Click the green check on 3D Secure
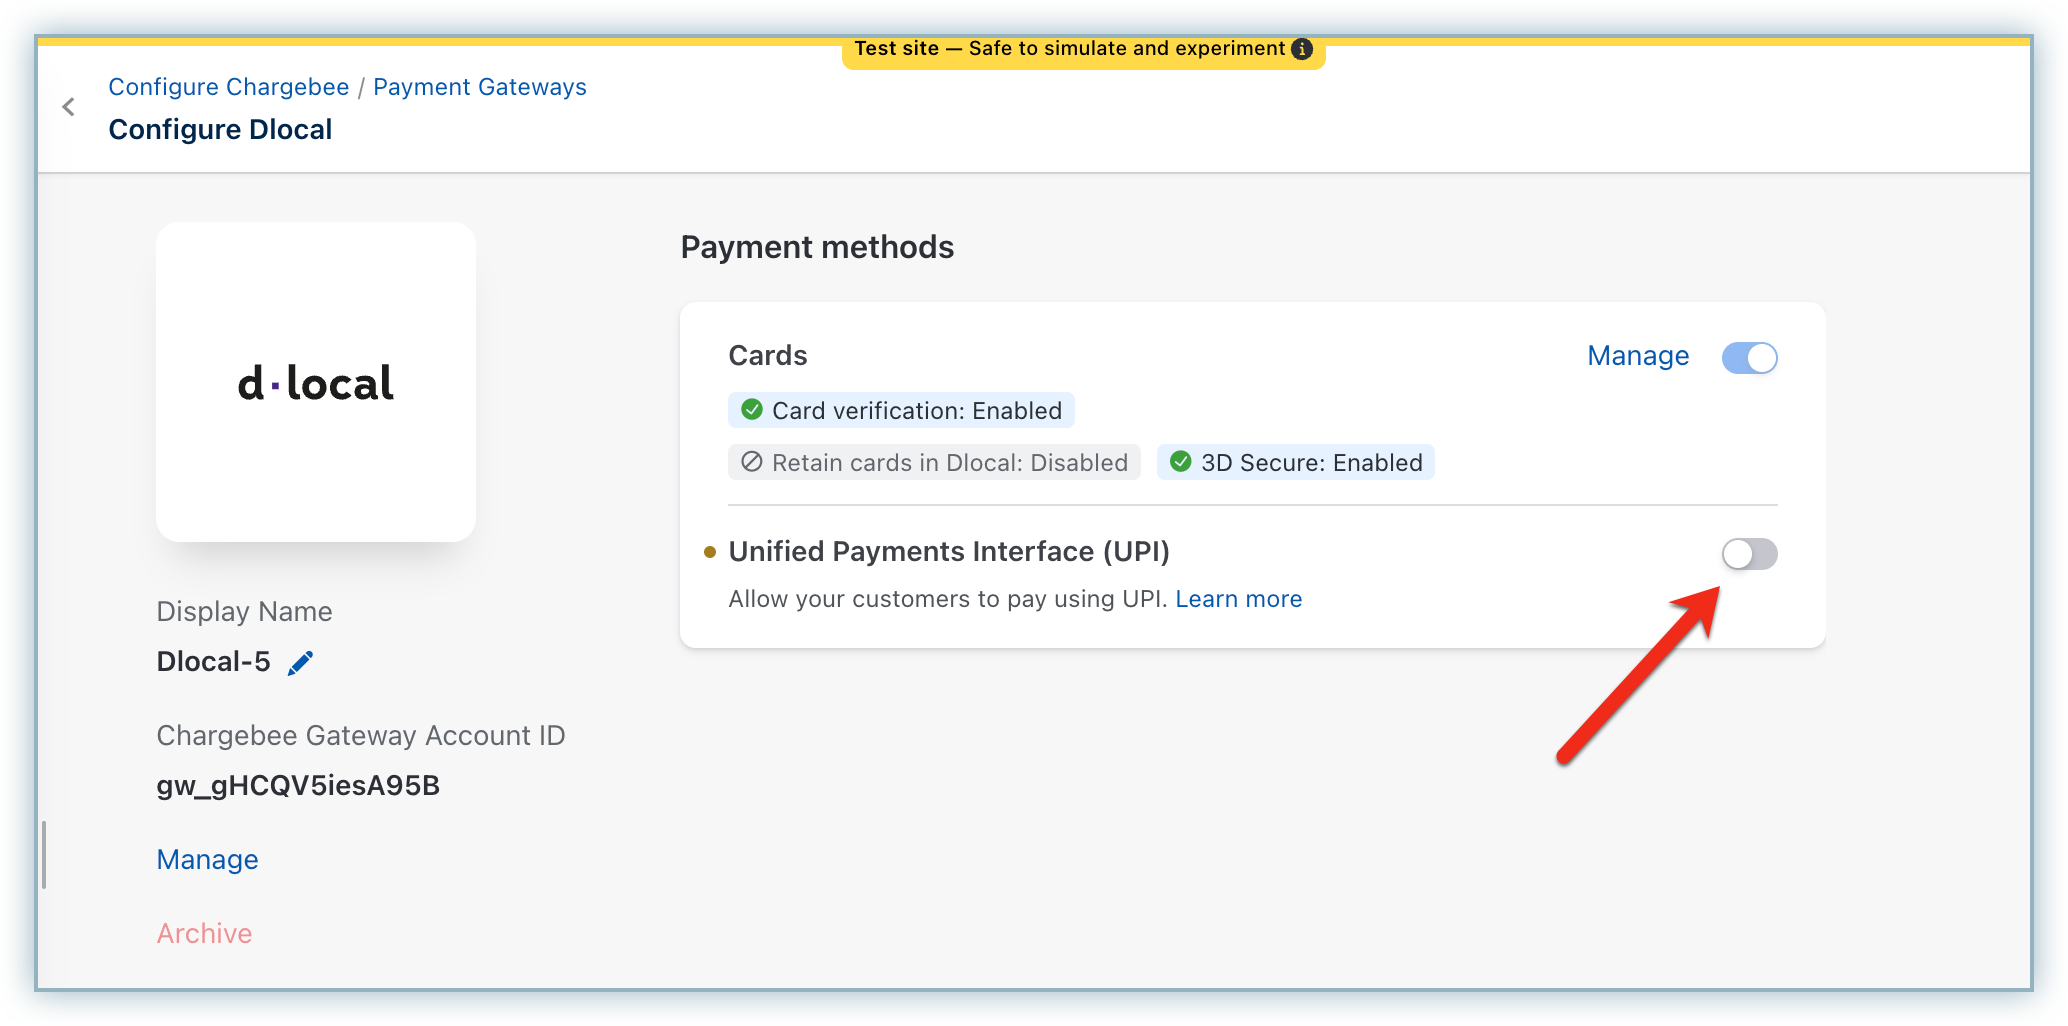 click(1181, 462)
